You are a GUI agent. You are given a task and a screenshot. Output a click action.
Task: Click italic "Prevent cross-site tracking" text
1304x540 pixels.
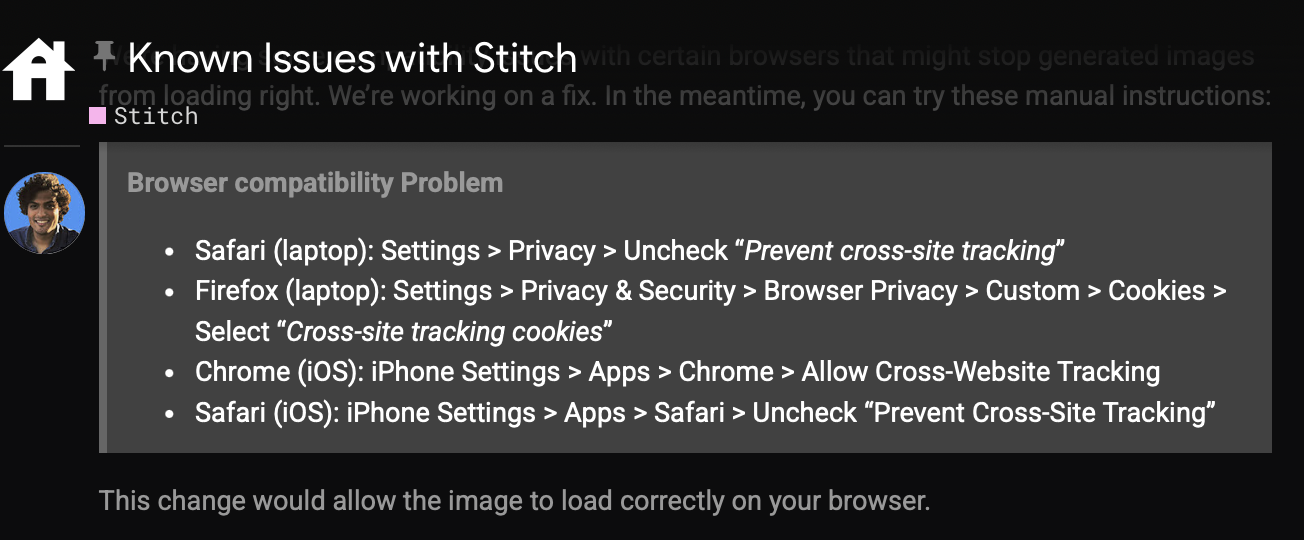[x=900, y=250]
